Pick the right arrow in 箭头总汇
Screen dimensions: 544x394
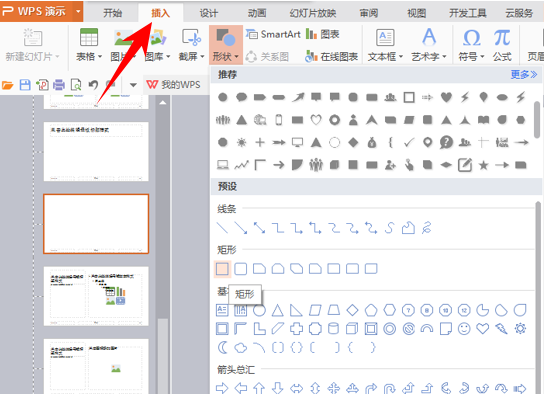pyautogui.click(x=222, y=388)
